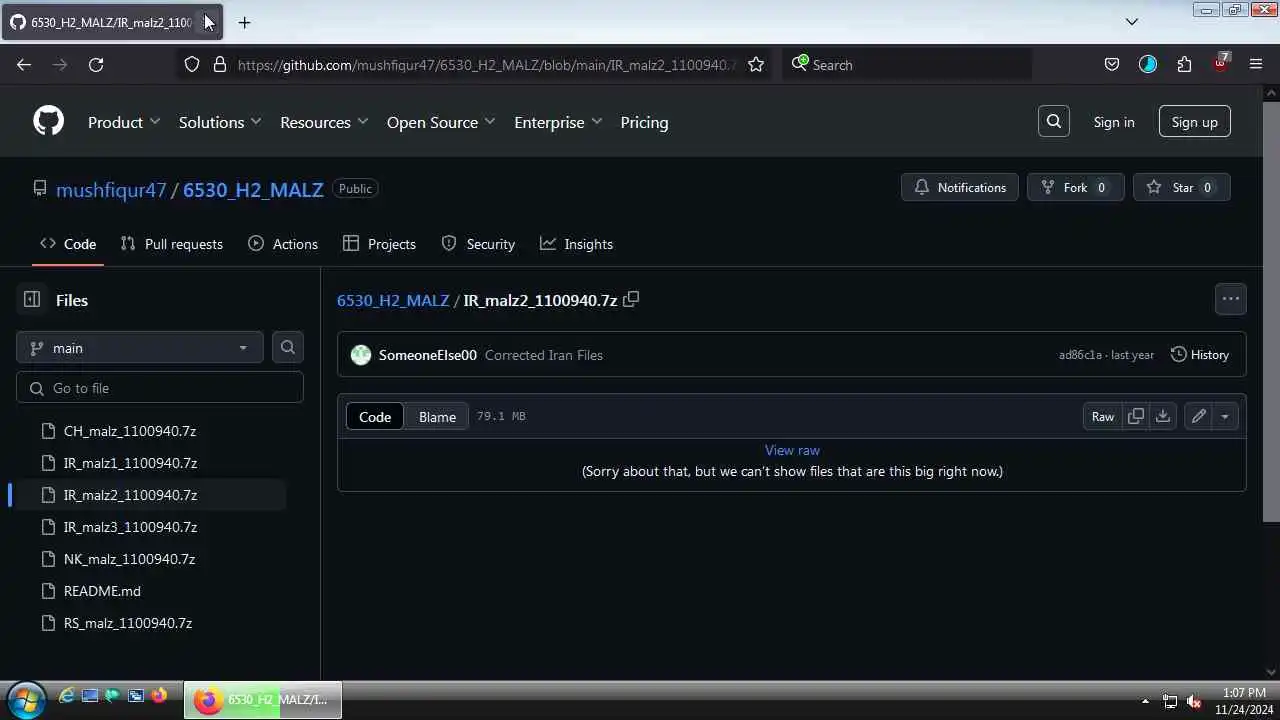Select the repository Code tab
Screen dimensions: 1280x720
pos(68,244)
